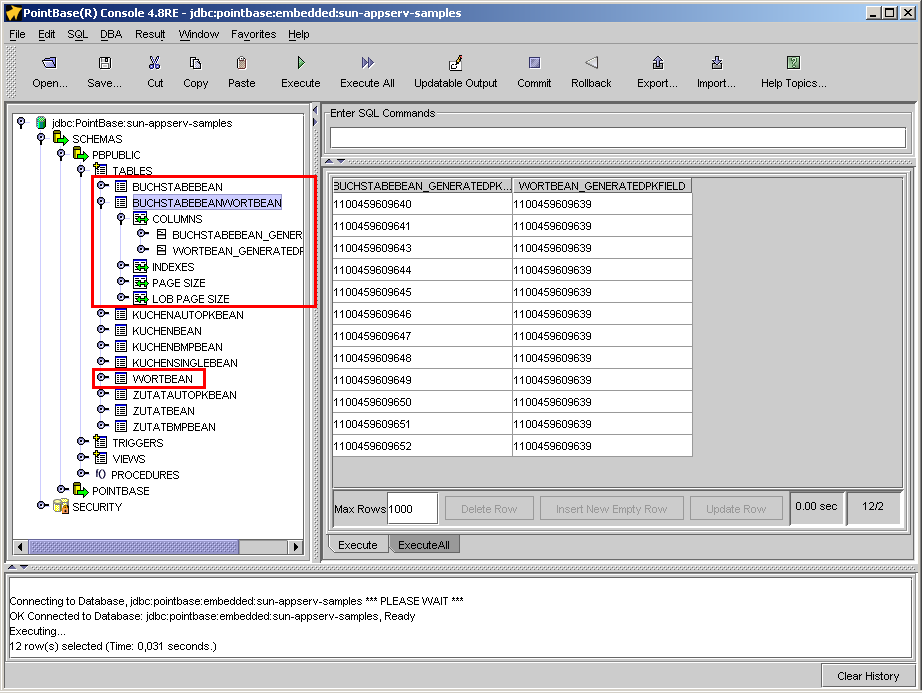922x693 pixels.
Task: Open the File menu
Action: pos(17,34)
